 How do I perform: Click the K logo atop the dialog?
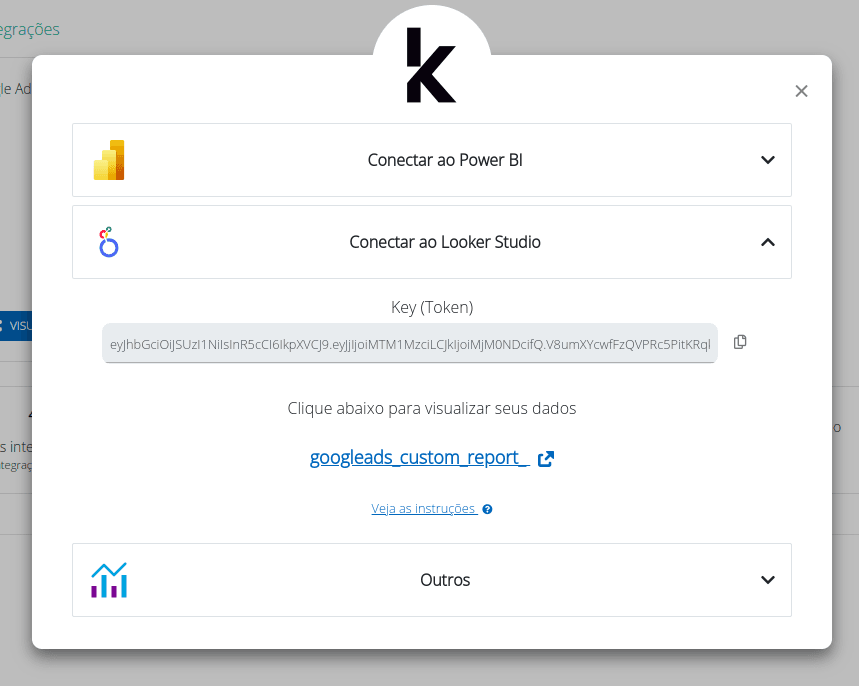coord(431,66)
